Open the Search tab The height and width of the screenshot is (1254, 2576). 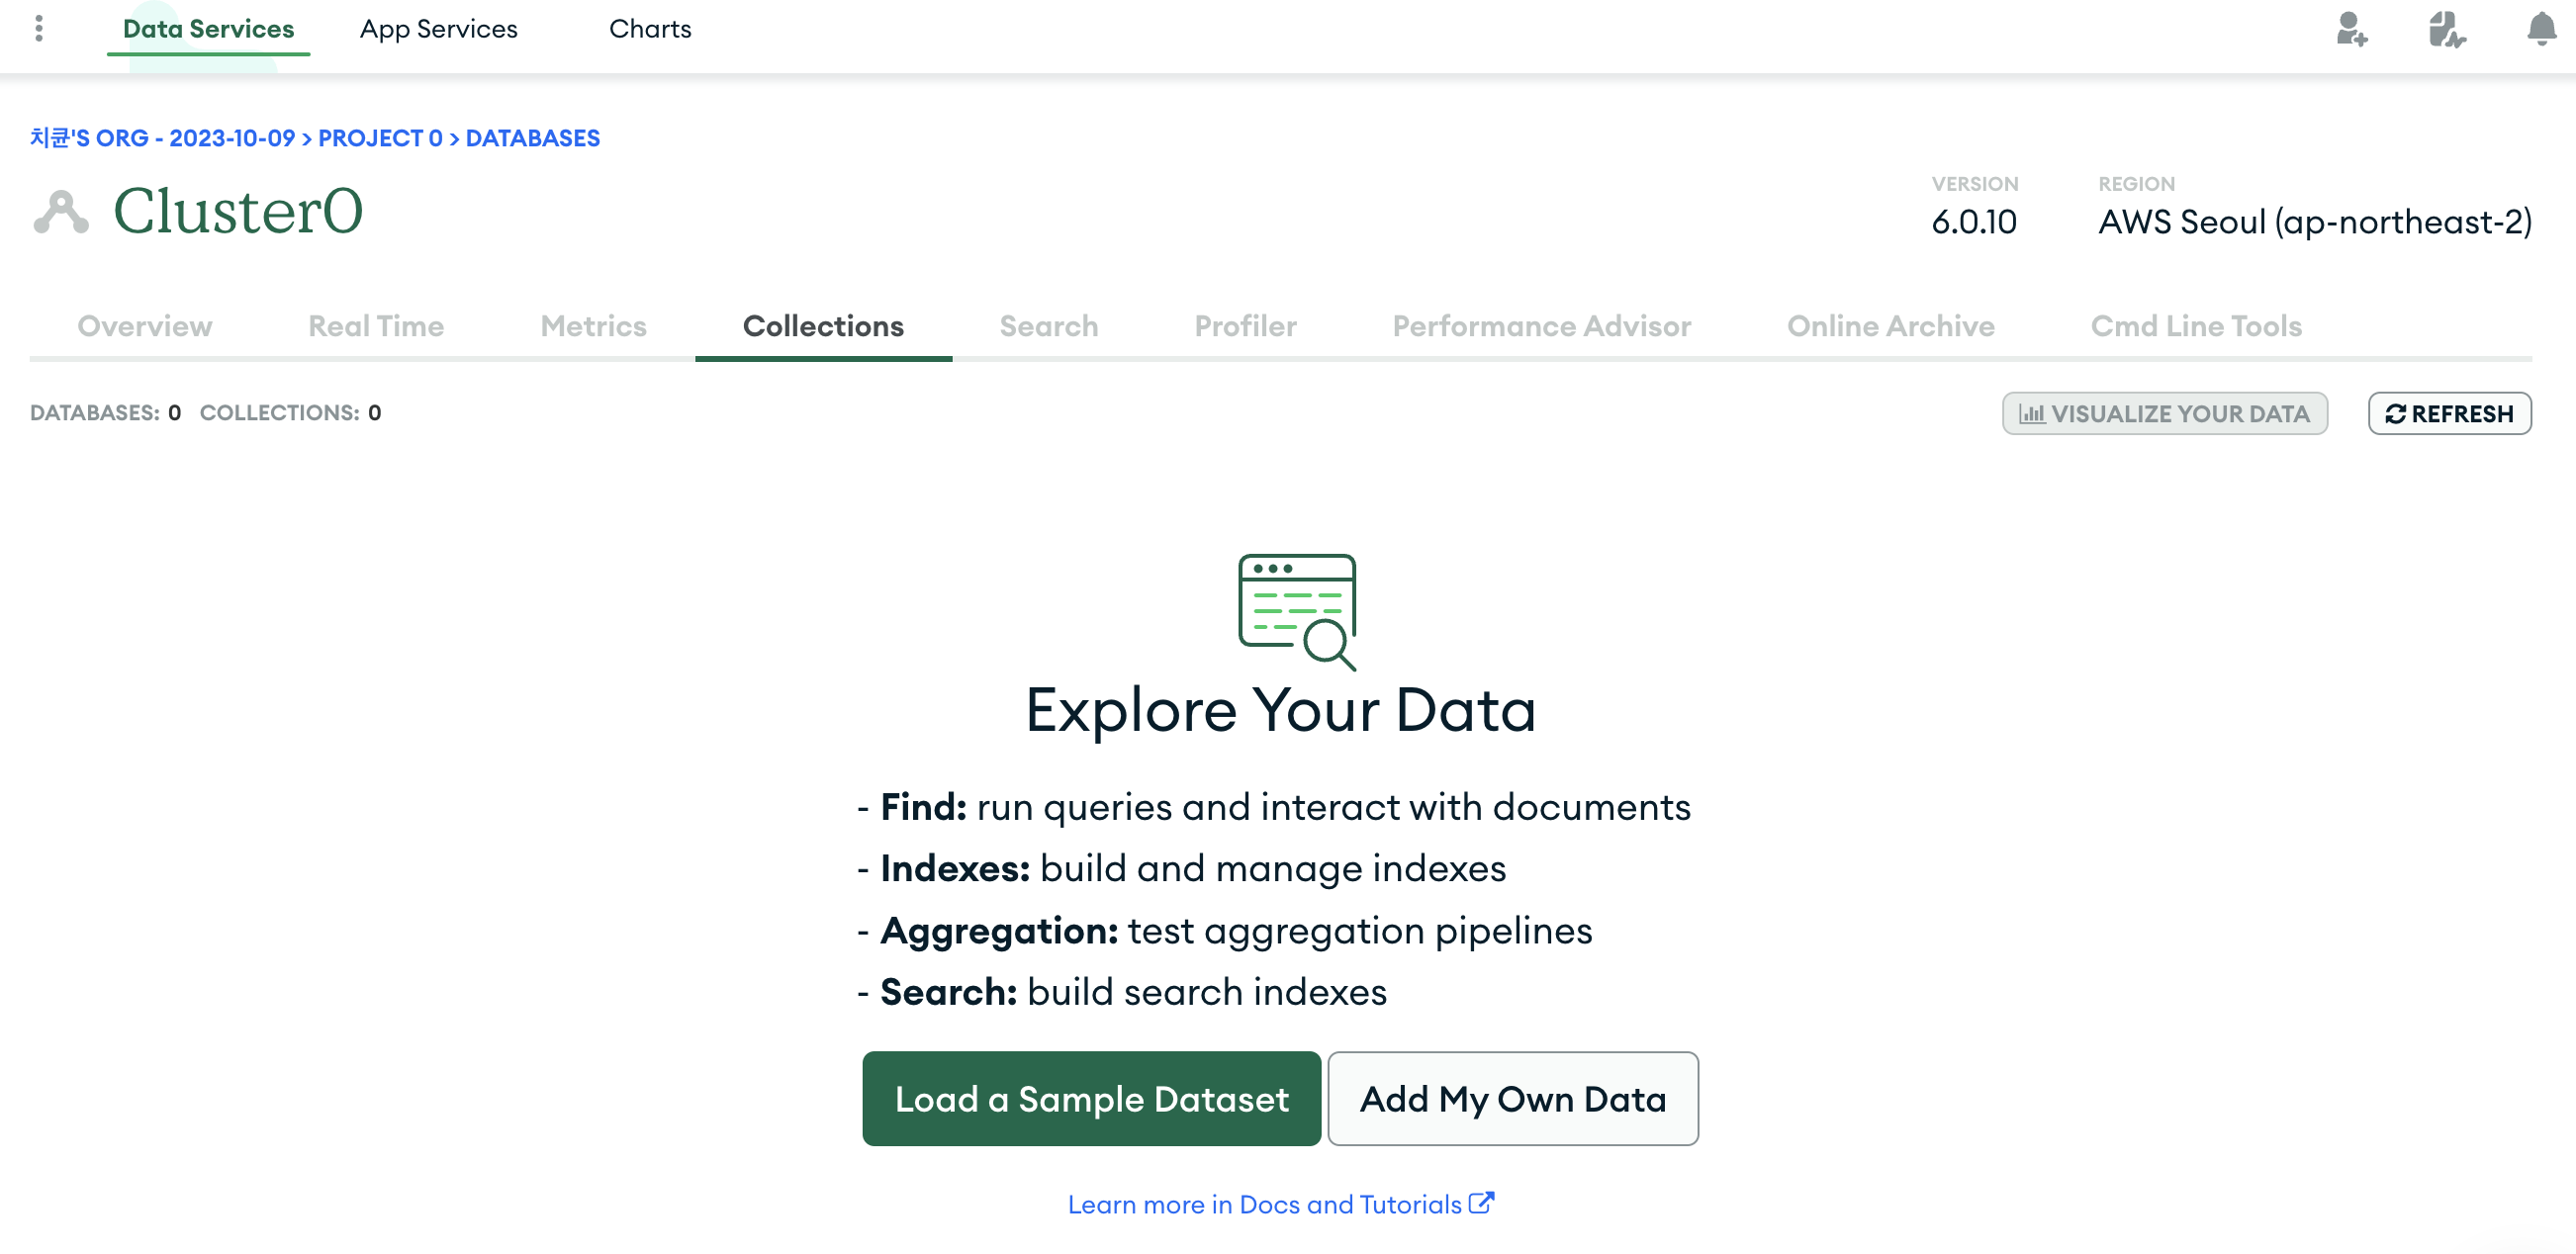point(1049,326)
